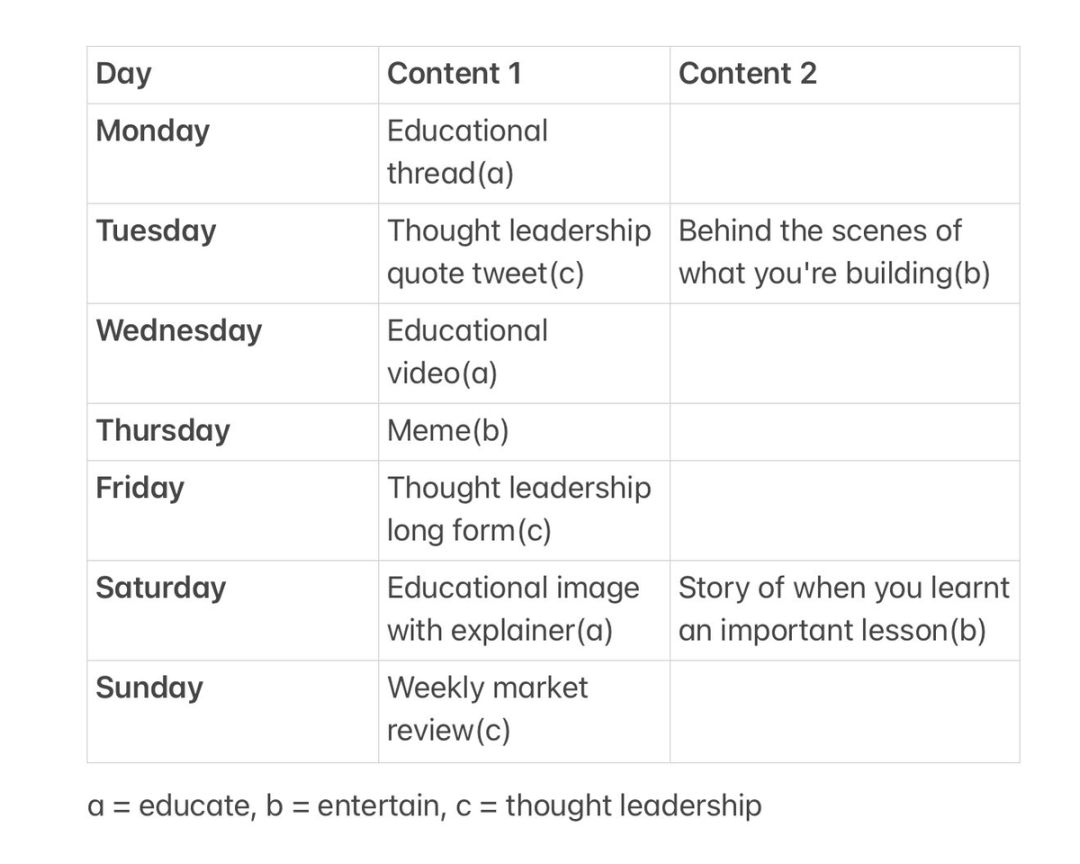This screenshot has height=864, width=1080.
Task: Select the Thursday cell
Action: (163, 431)
